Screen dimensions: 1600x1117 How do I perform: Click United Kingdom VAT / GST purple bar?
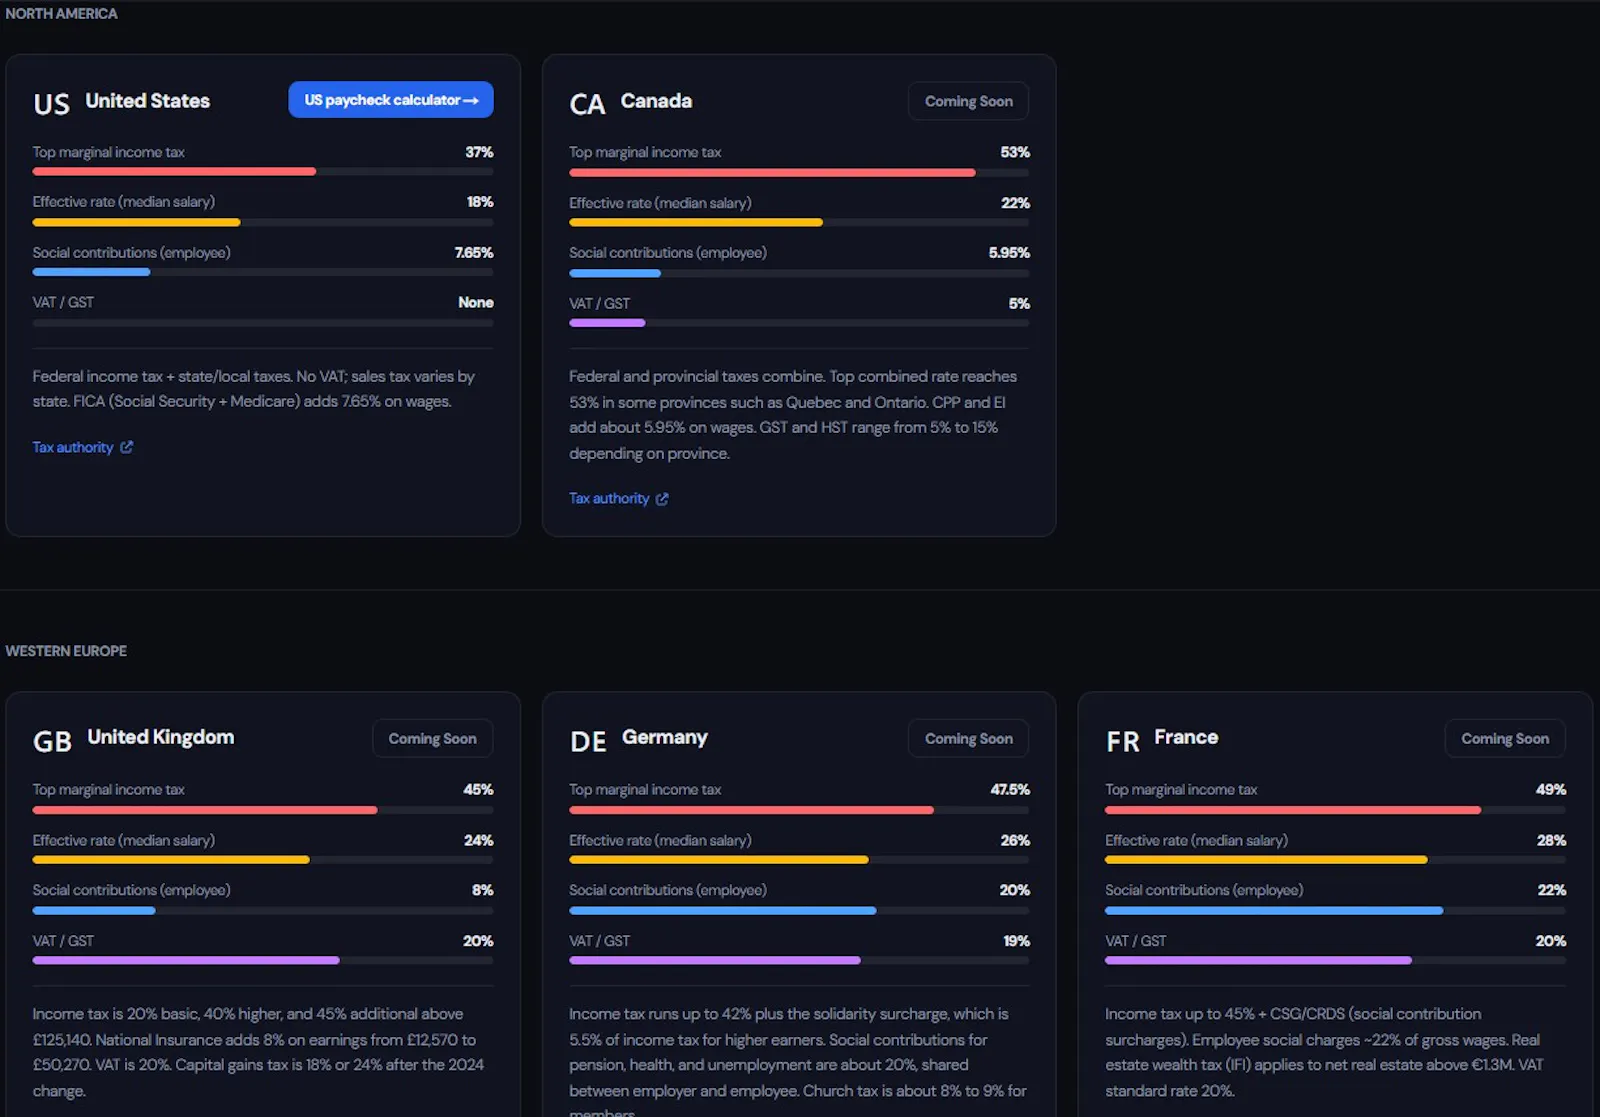186,960
